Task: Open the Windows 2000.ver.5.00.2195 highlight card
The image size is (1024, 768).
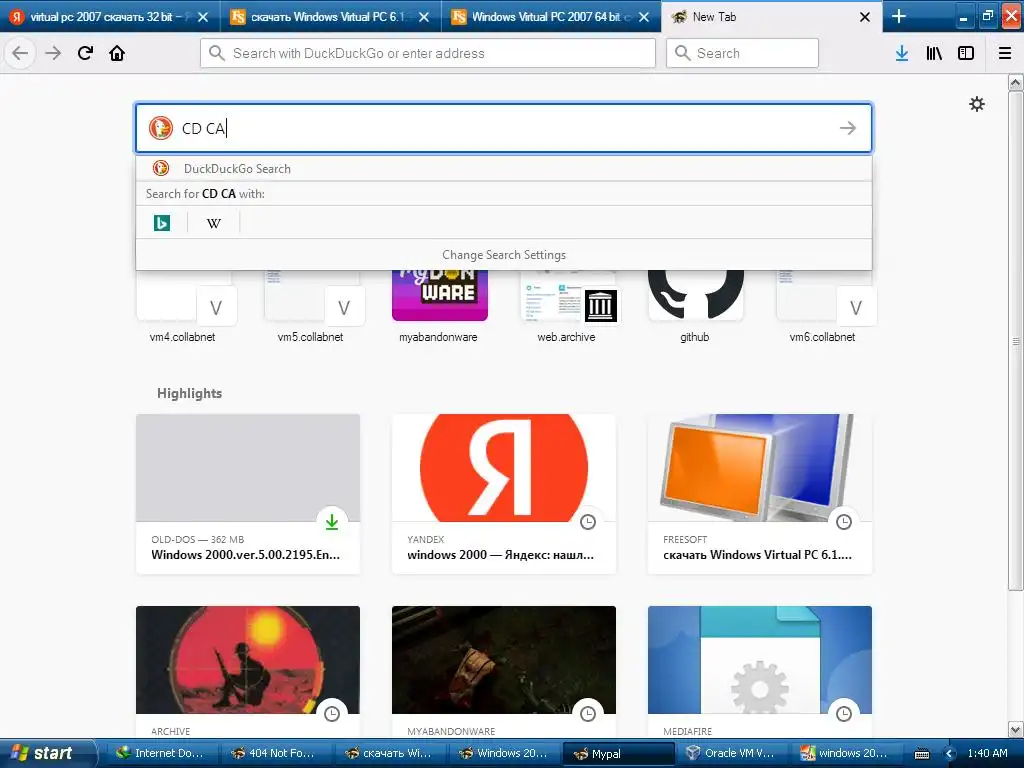Action: click(x=248, y=494)
